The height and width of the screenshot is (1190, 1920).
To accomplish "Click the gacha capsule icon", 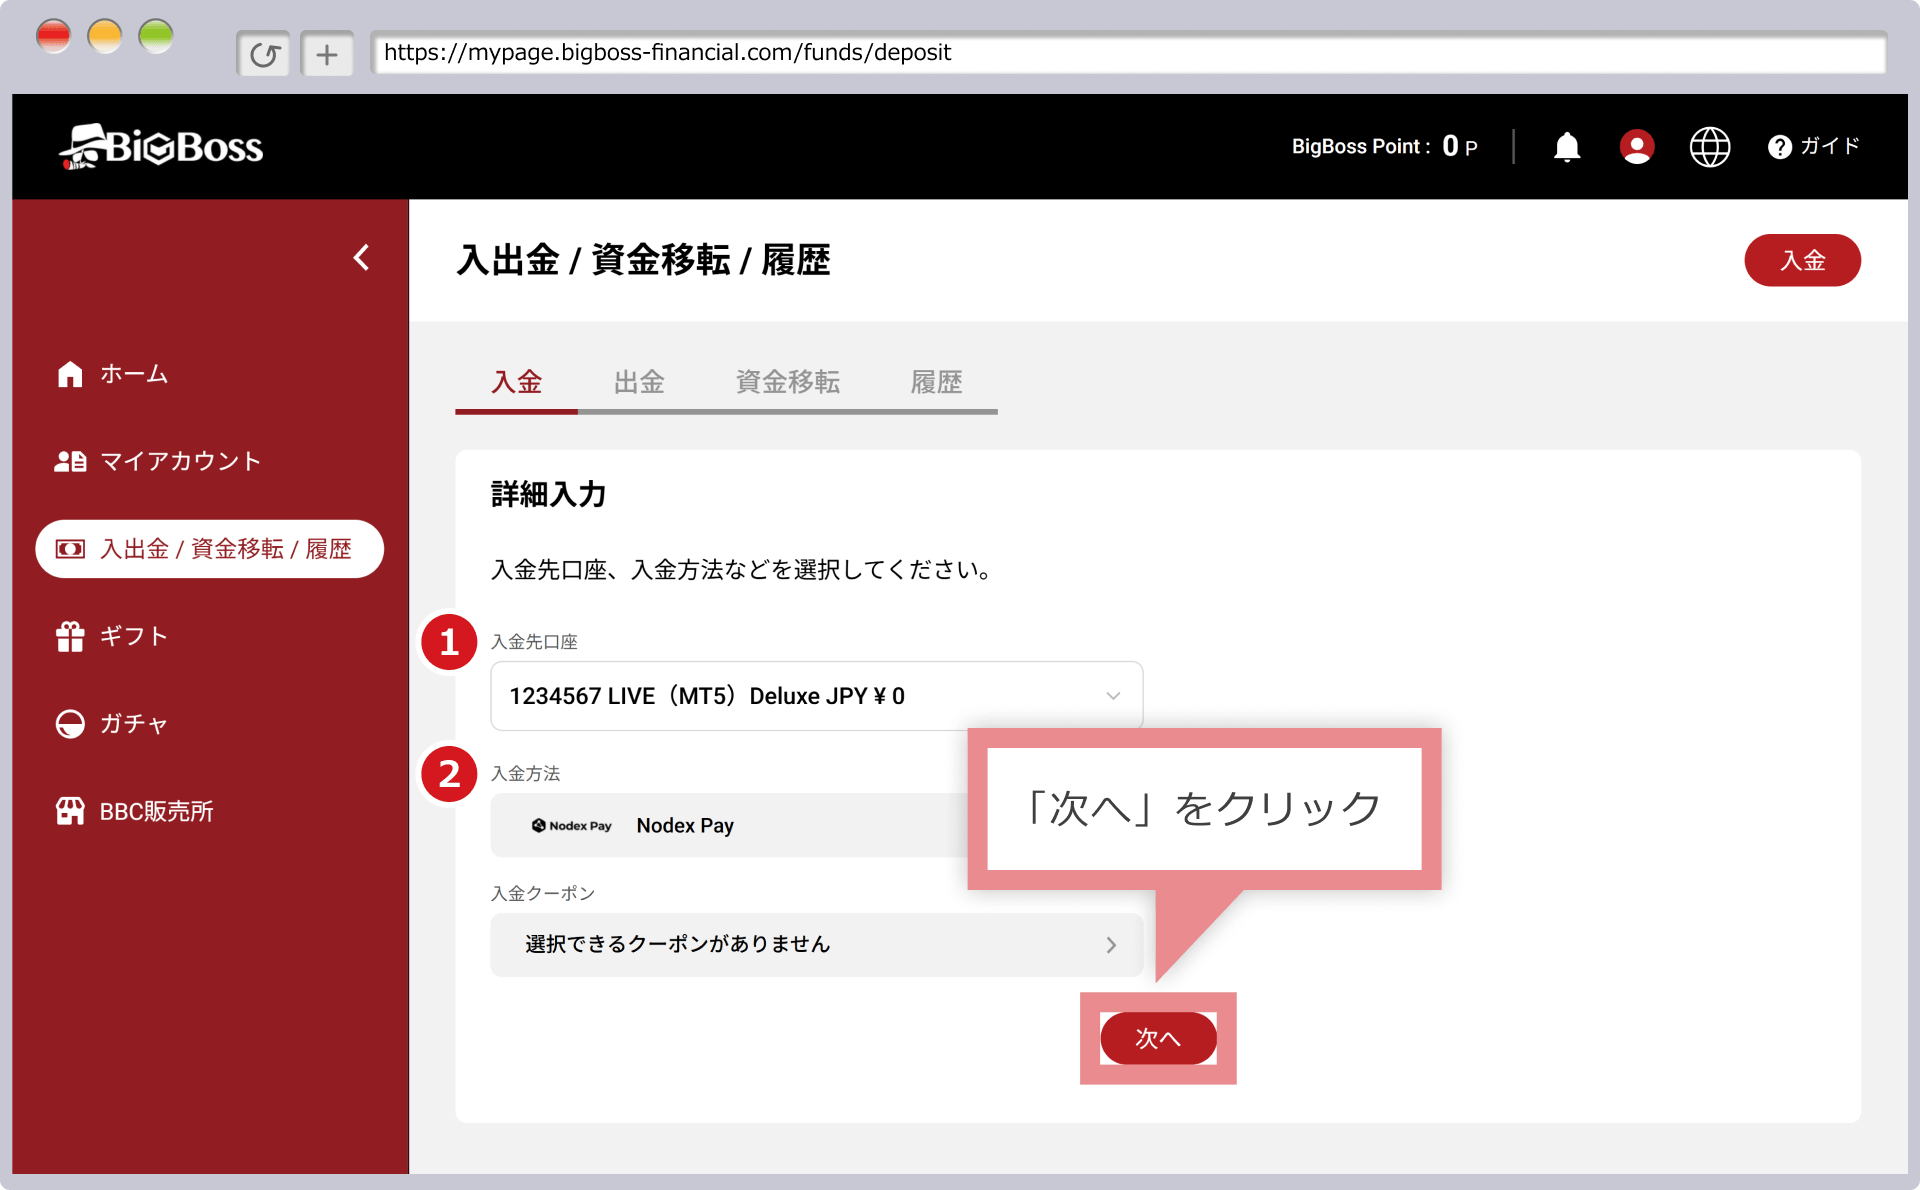I will click(x=70, y=724).
